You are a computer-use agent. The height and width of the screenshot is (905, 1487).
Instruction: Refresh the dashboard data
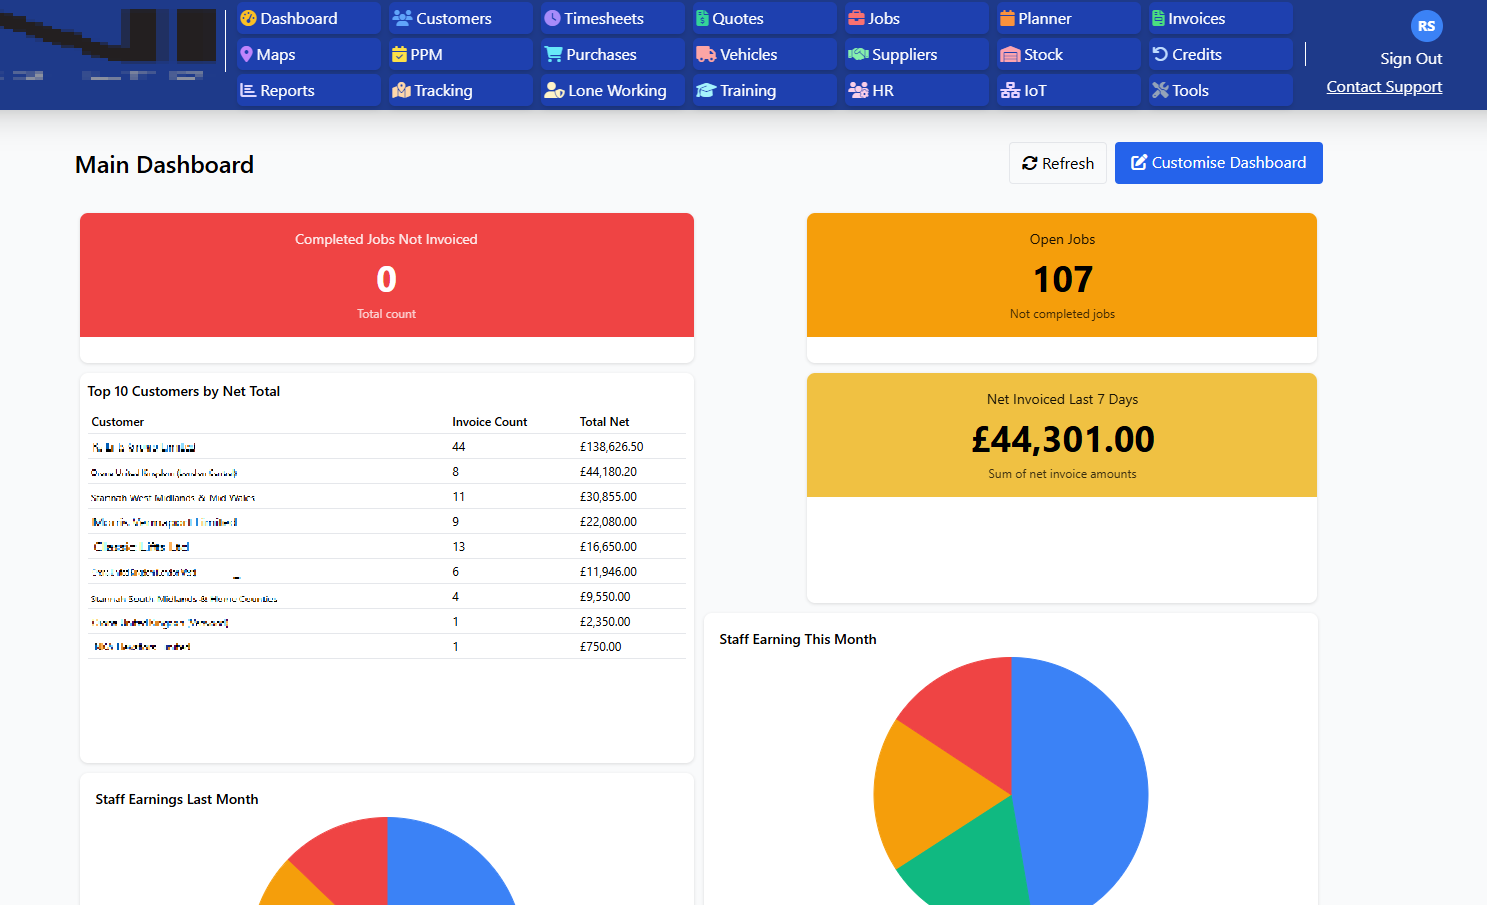[1058, 163]
